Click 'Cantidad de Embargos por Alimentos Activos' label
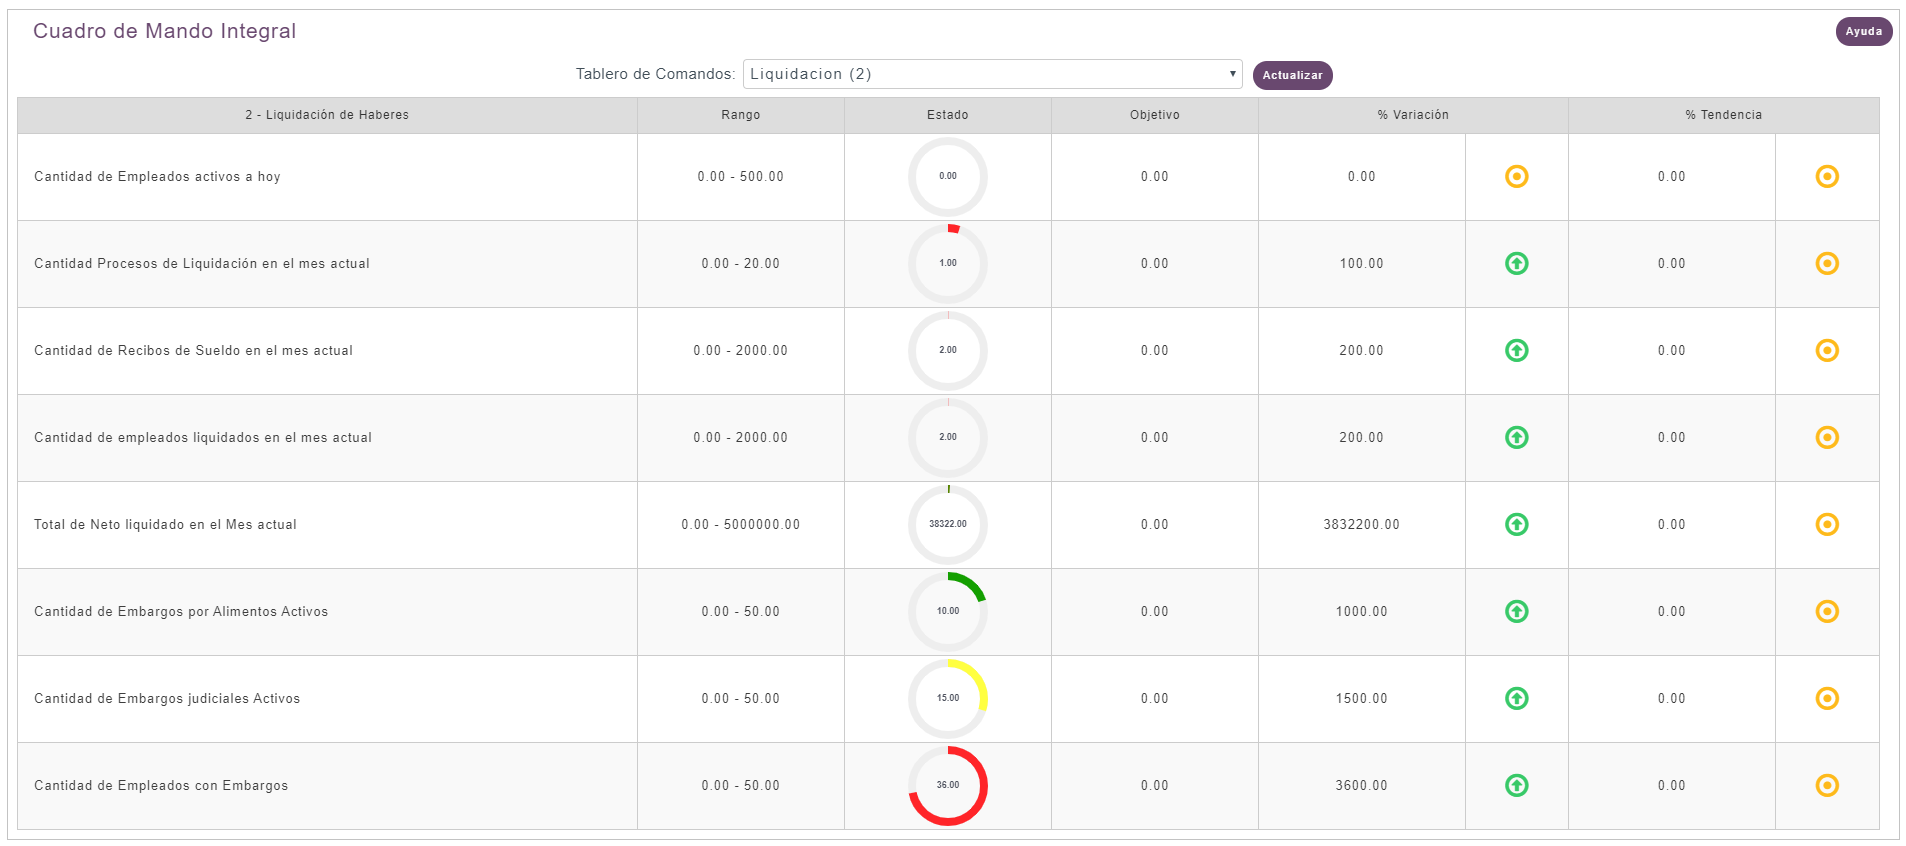Screen dimensions: 1906x846 (x=181, y=612)
